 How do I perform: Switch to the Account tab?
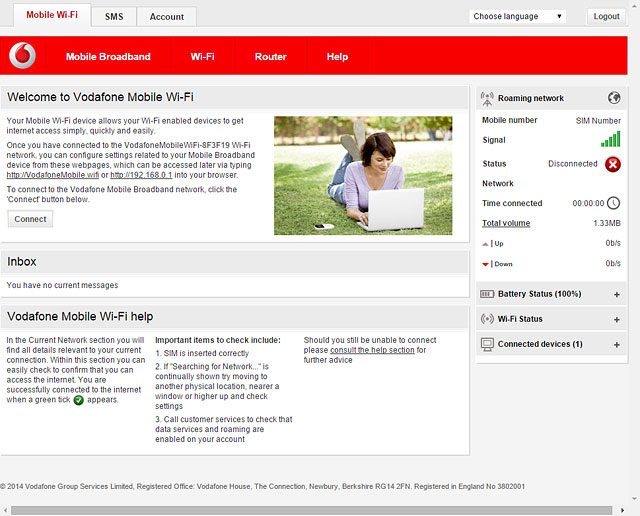pyautogui.click(x=166, y=17)
